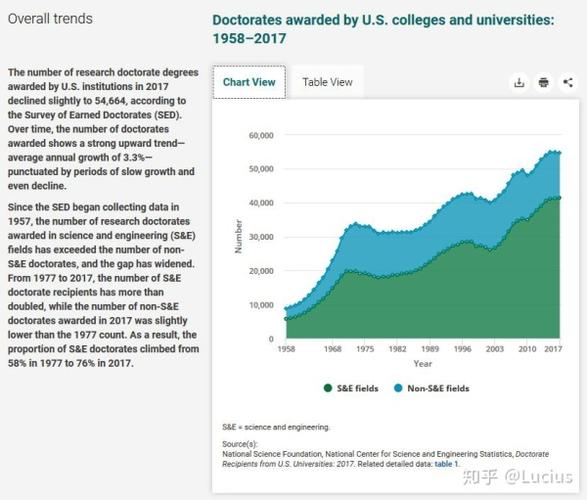587x500 pixels.
Task: Click the chart title about doctorates awarded
Action: click(383, 29)
